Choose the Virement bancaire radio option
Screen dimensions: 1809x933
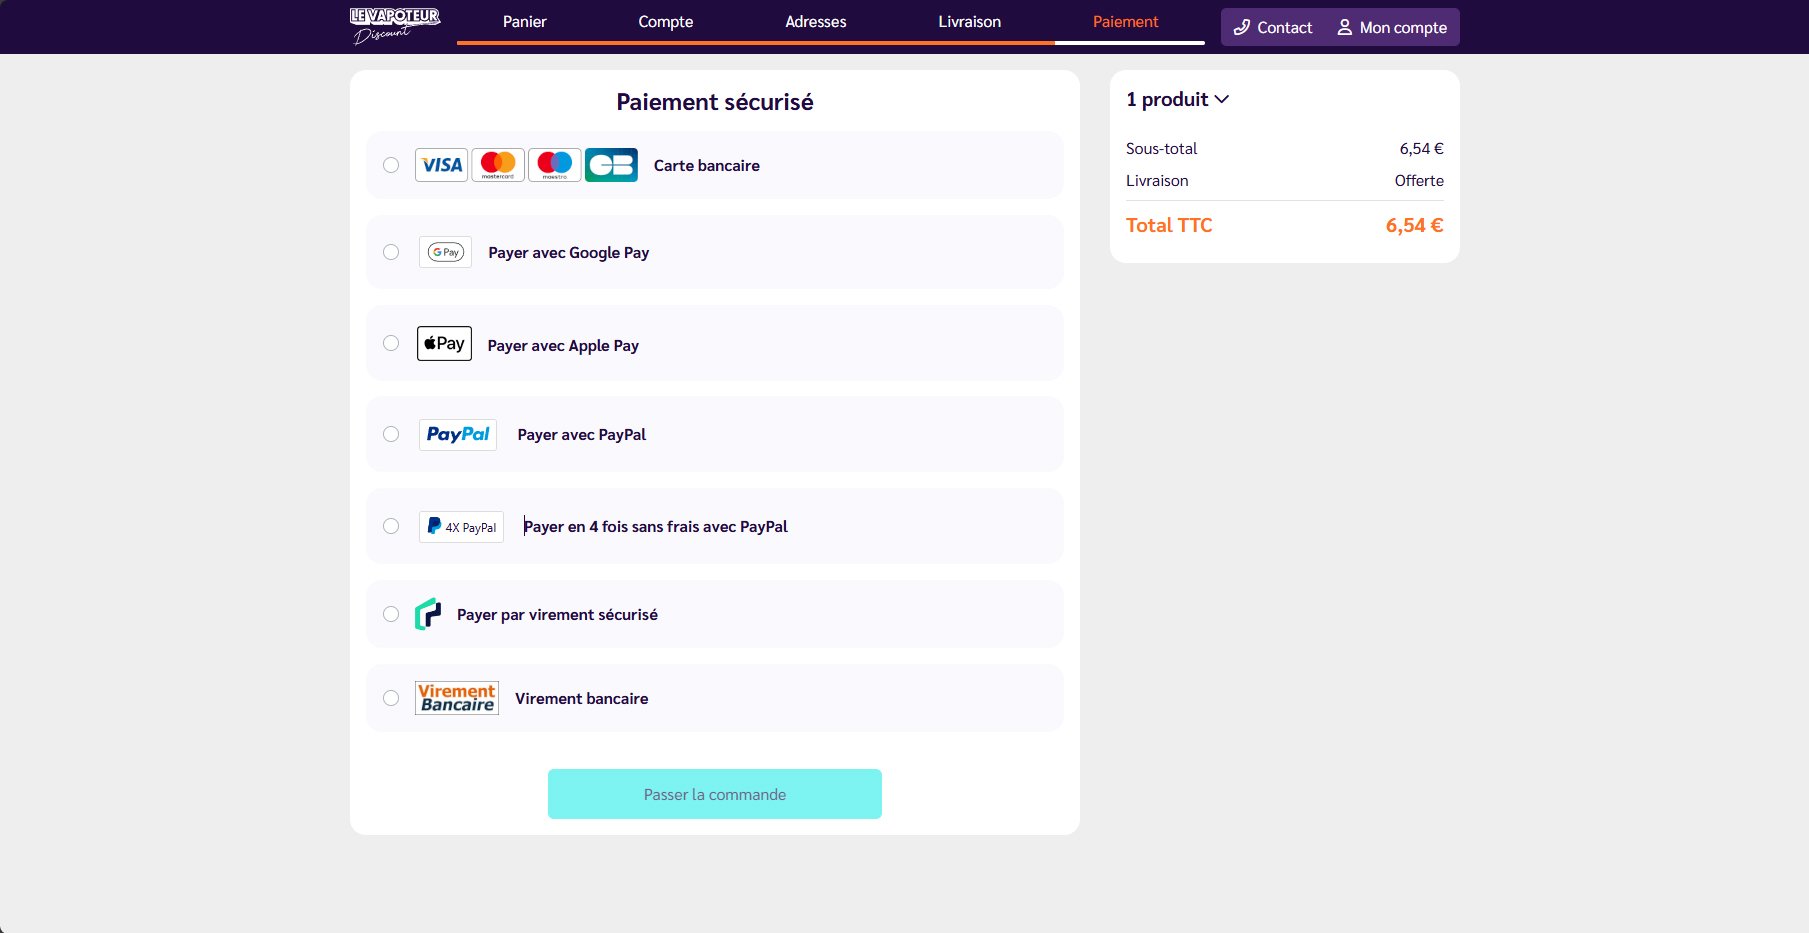[x=391, y=698]
